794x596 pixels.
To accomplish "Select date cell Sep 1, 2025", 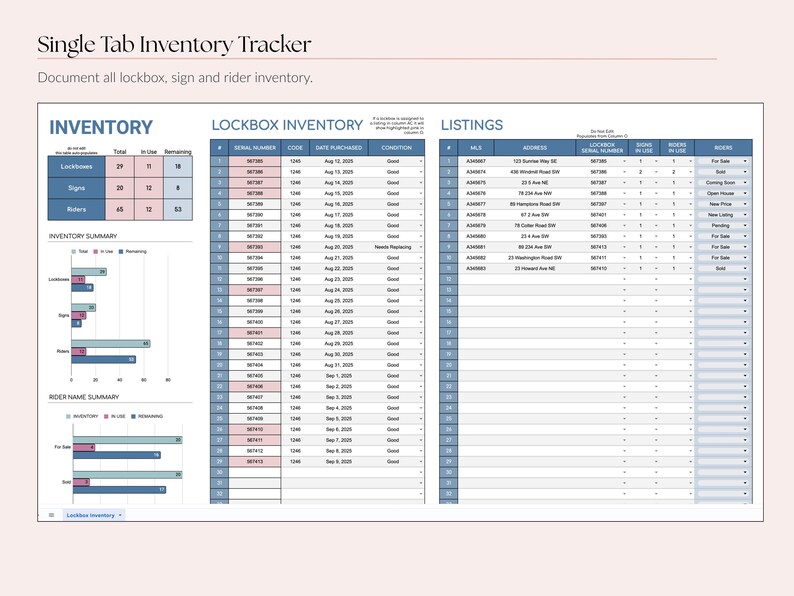I will point(339,376).
